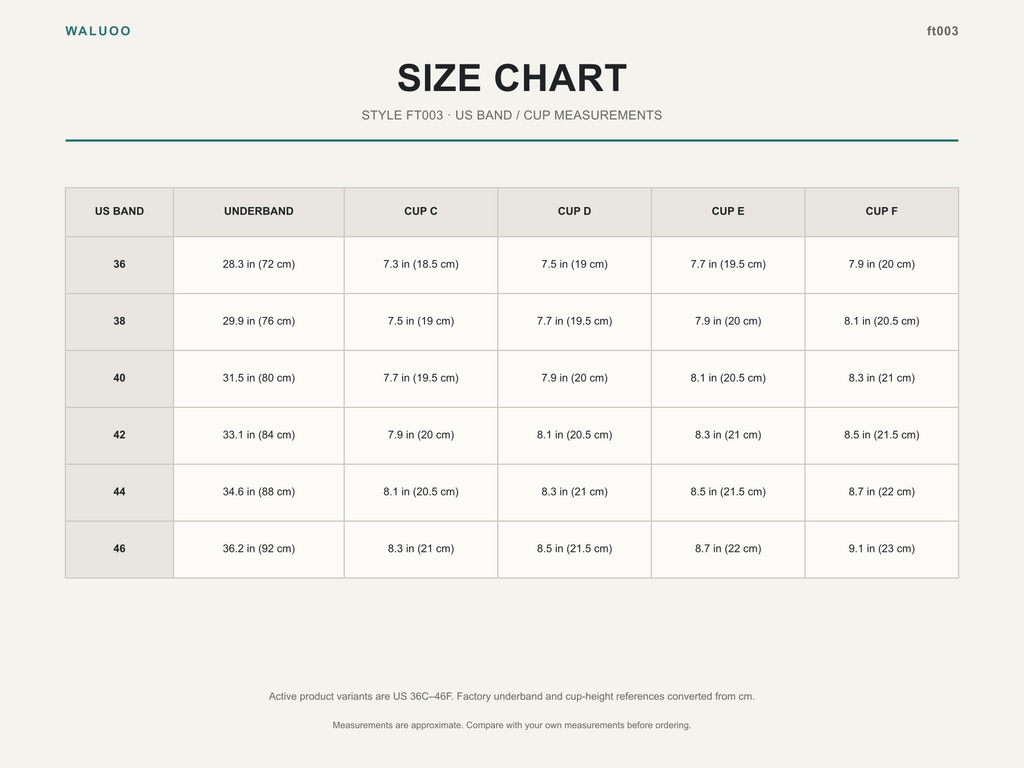Click underband value 31.5 in (80 cm)

coord(259,378)
